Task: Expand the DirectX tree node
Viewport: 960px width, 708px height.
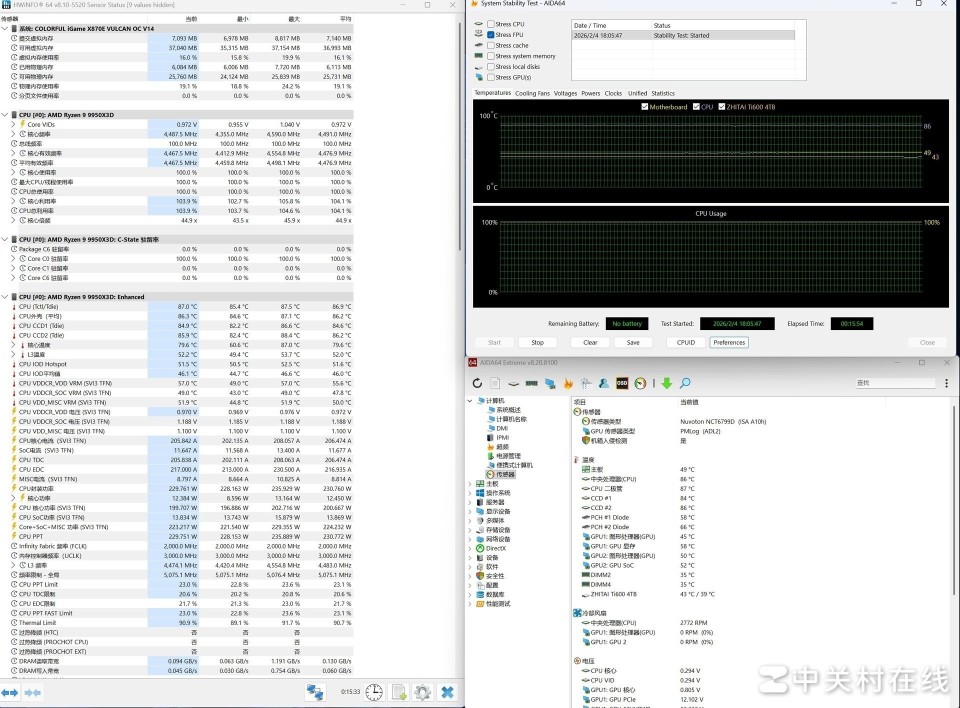Action: click(x=471, y=548)
